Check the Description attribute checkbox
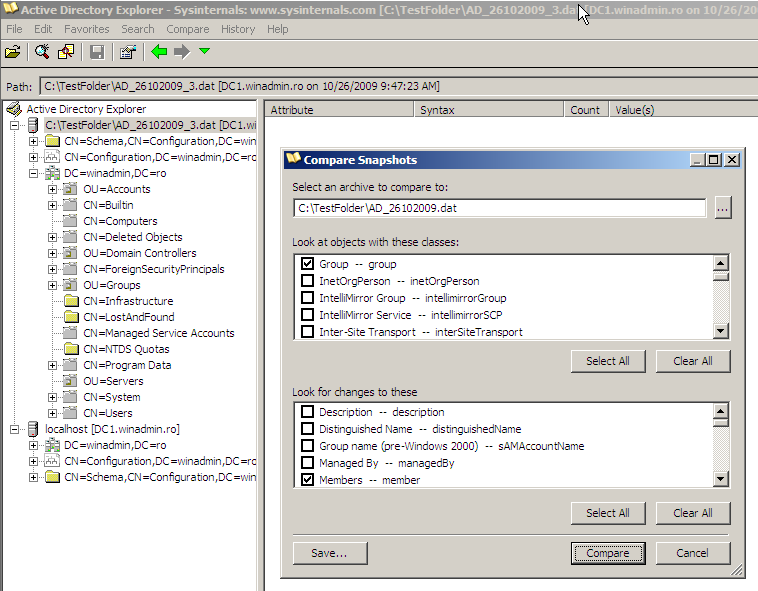Image resolution: width=758 pixels, height=591 pixels. coord(307,412)
